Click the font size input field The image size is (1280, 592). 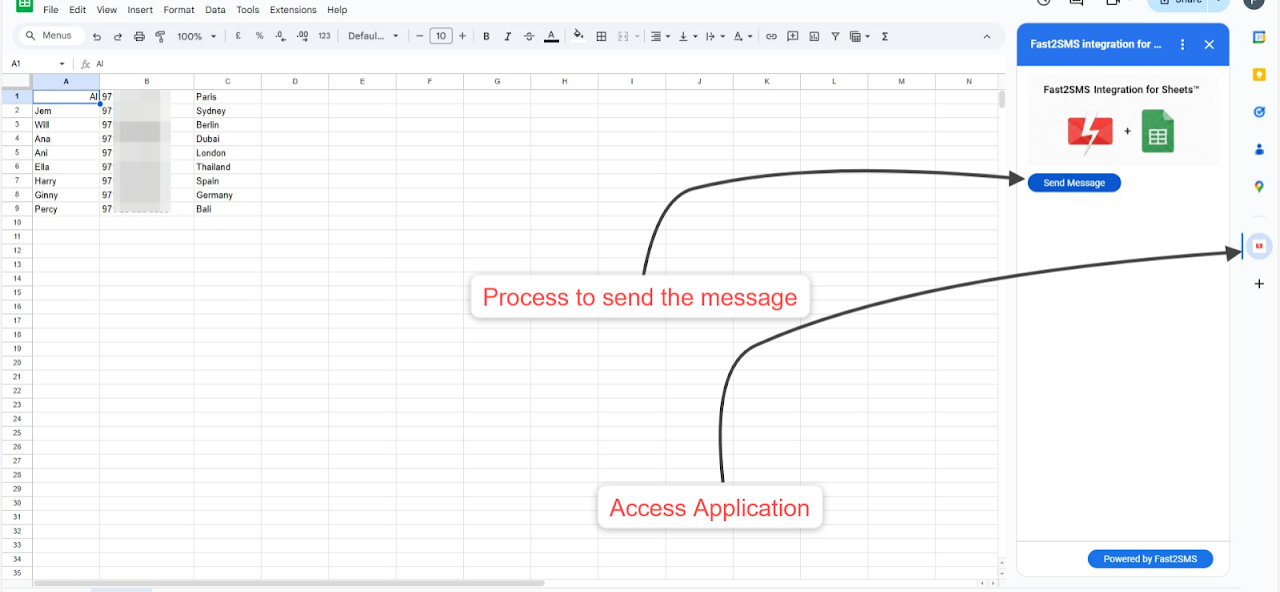point(441,36)
